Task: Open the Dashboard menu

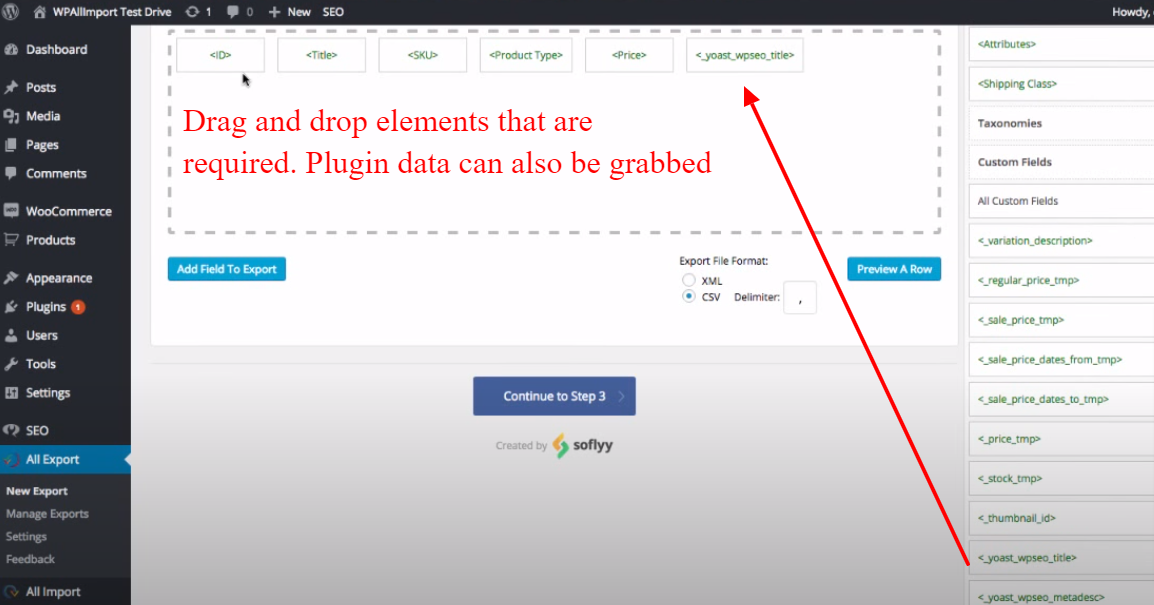Action: (x=57, y=49)
